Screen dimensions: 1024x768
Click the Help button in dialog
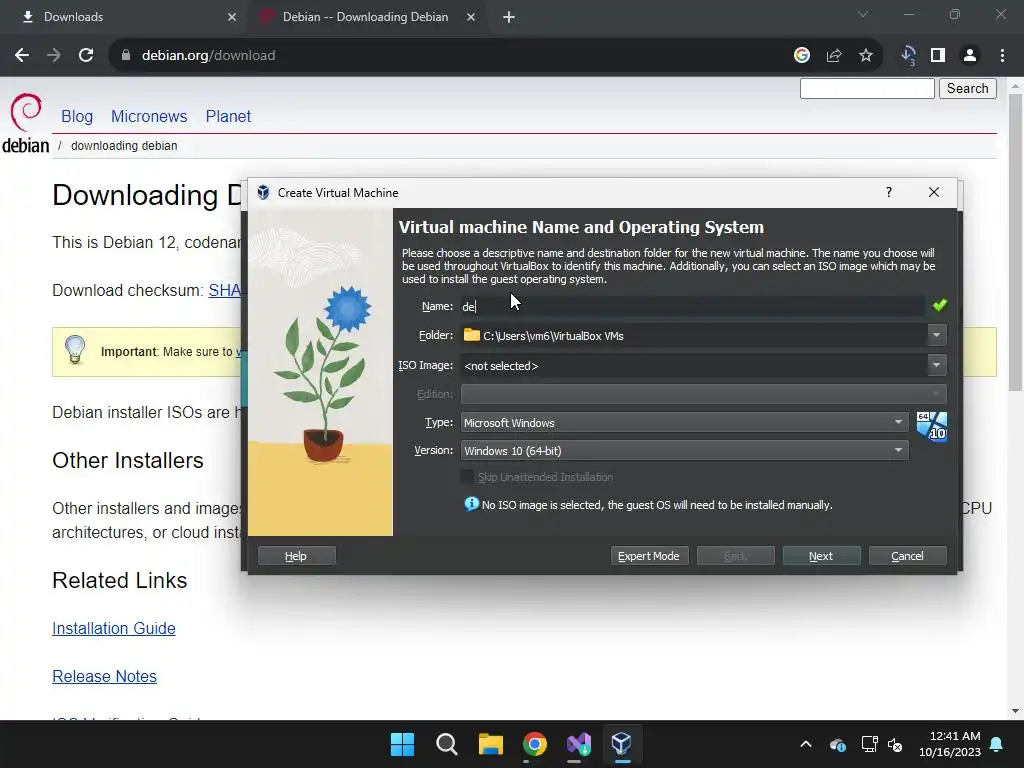tap(296, 556)
